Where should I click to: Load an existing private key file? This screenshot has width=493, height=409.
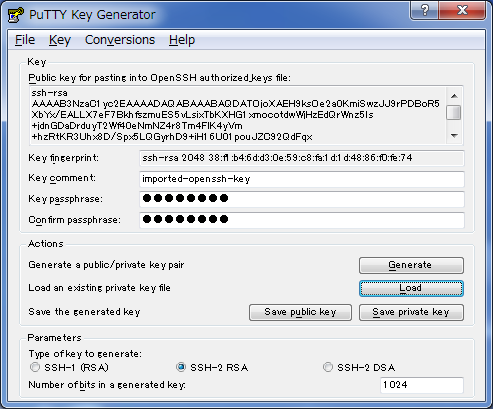(411, 288)
